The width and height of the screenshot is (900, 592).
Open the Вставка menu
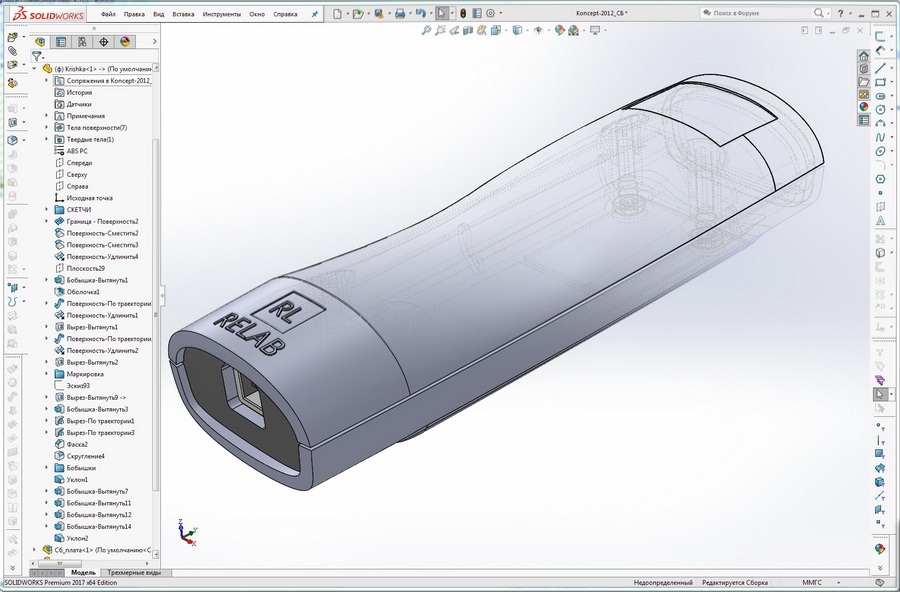[183, 15]
